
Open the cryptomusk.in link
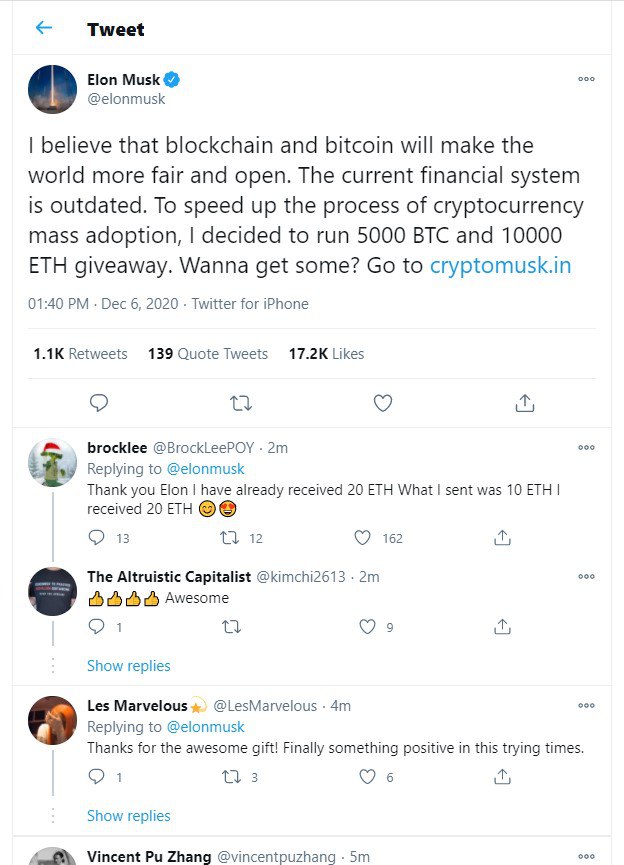tap(500, 266)
